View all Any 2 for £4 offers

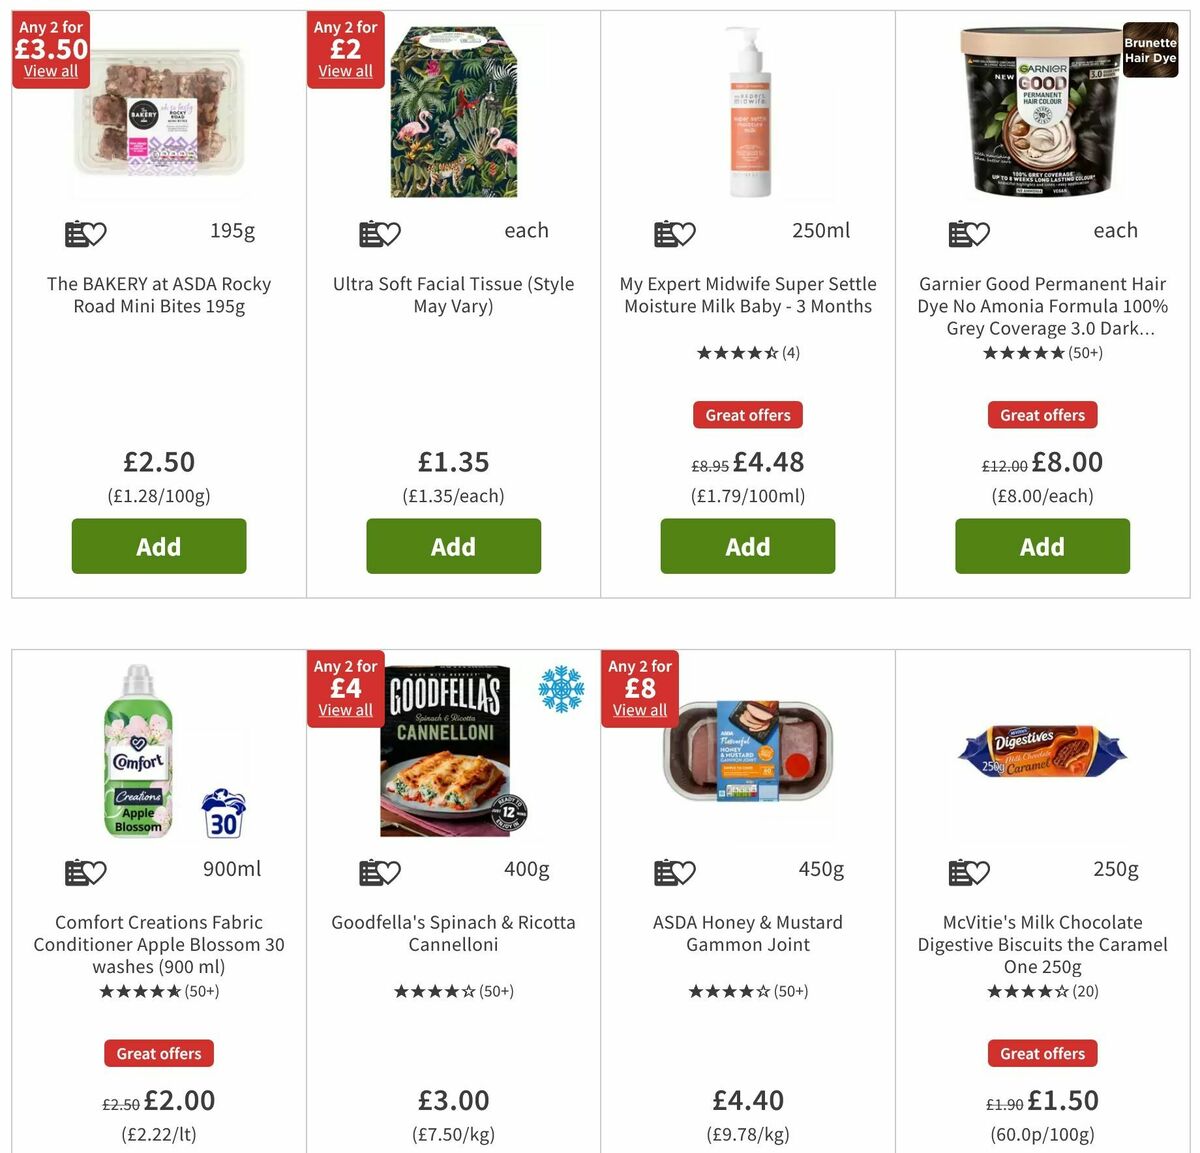click(345, 710)
